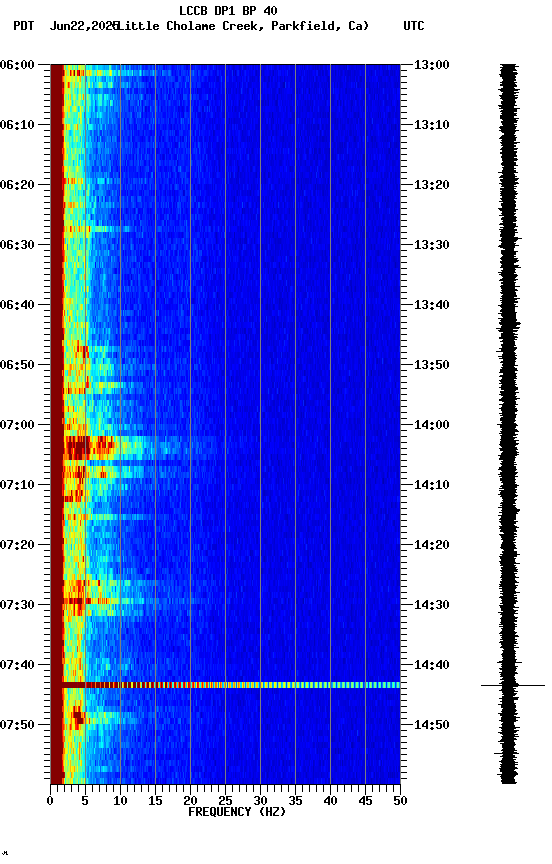
Task: Click the 07:30 PDT time label
Action: (x=17, y=605)
